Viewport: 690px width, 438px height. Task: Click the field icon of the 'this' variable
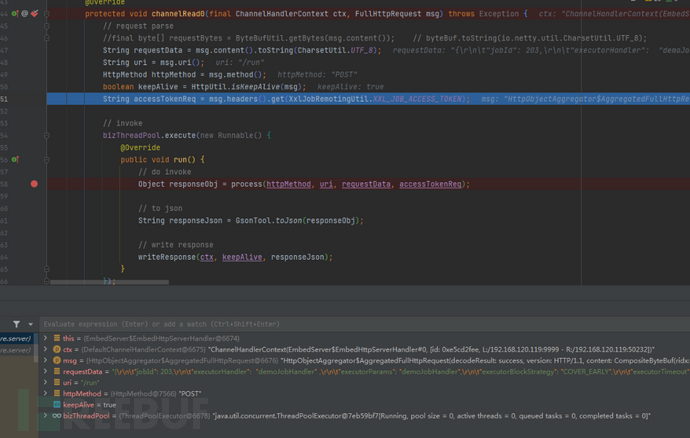tap(57, 338)
